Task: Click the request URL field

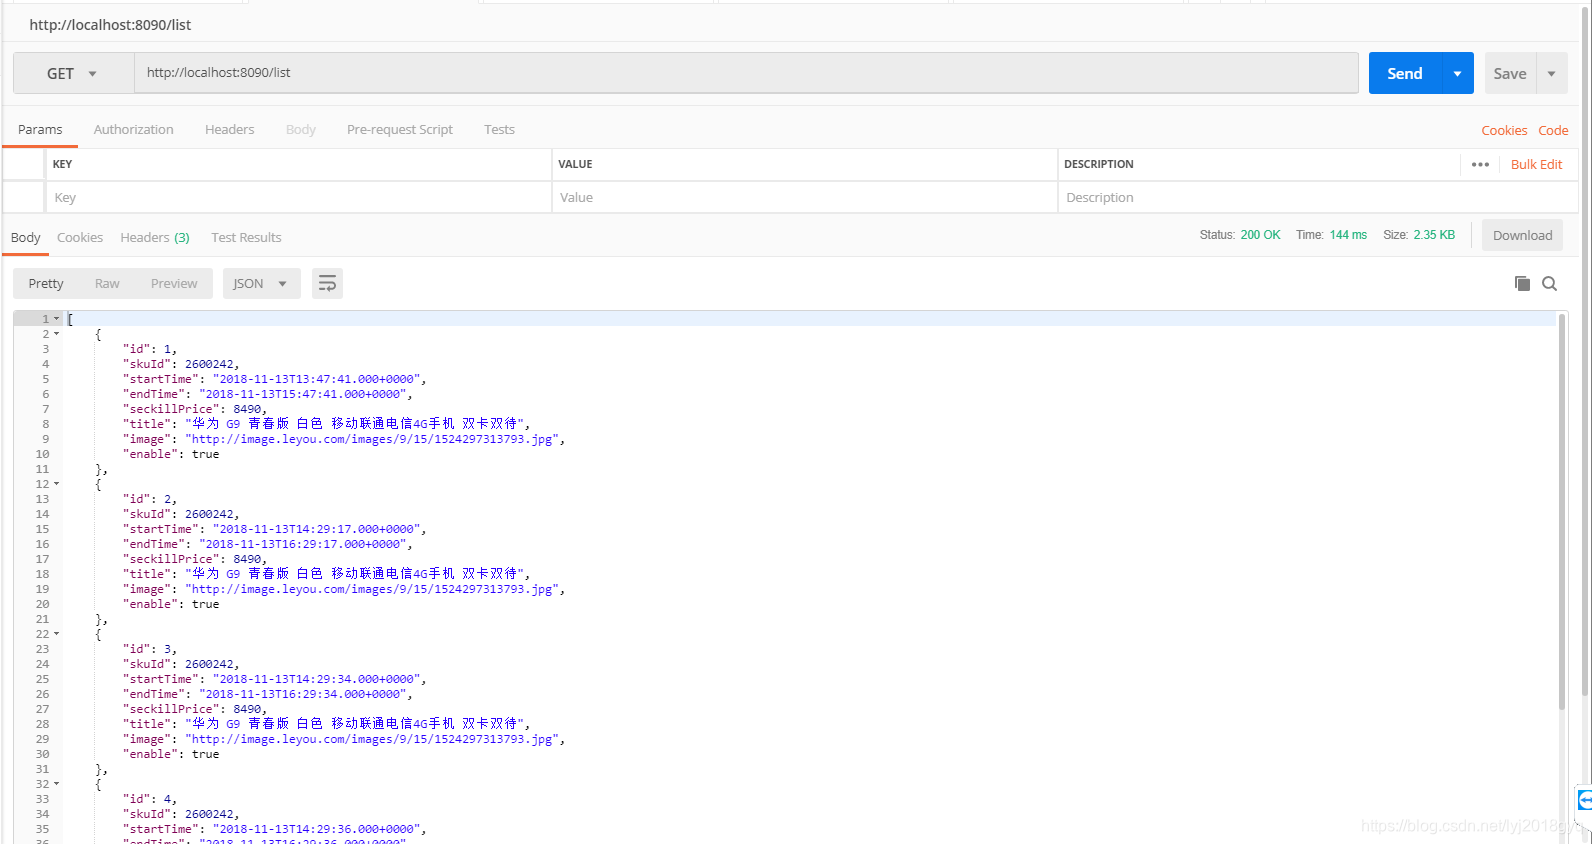Action: (x=746, y=73)
